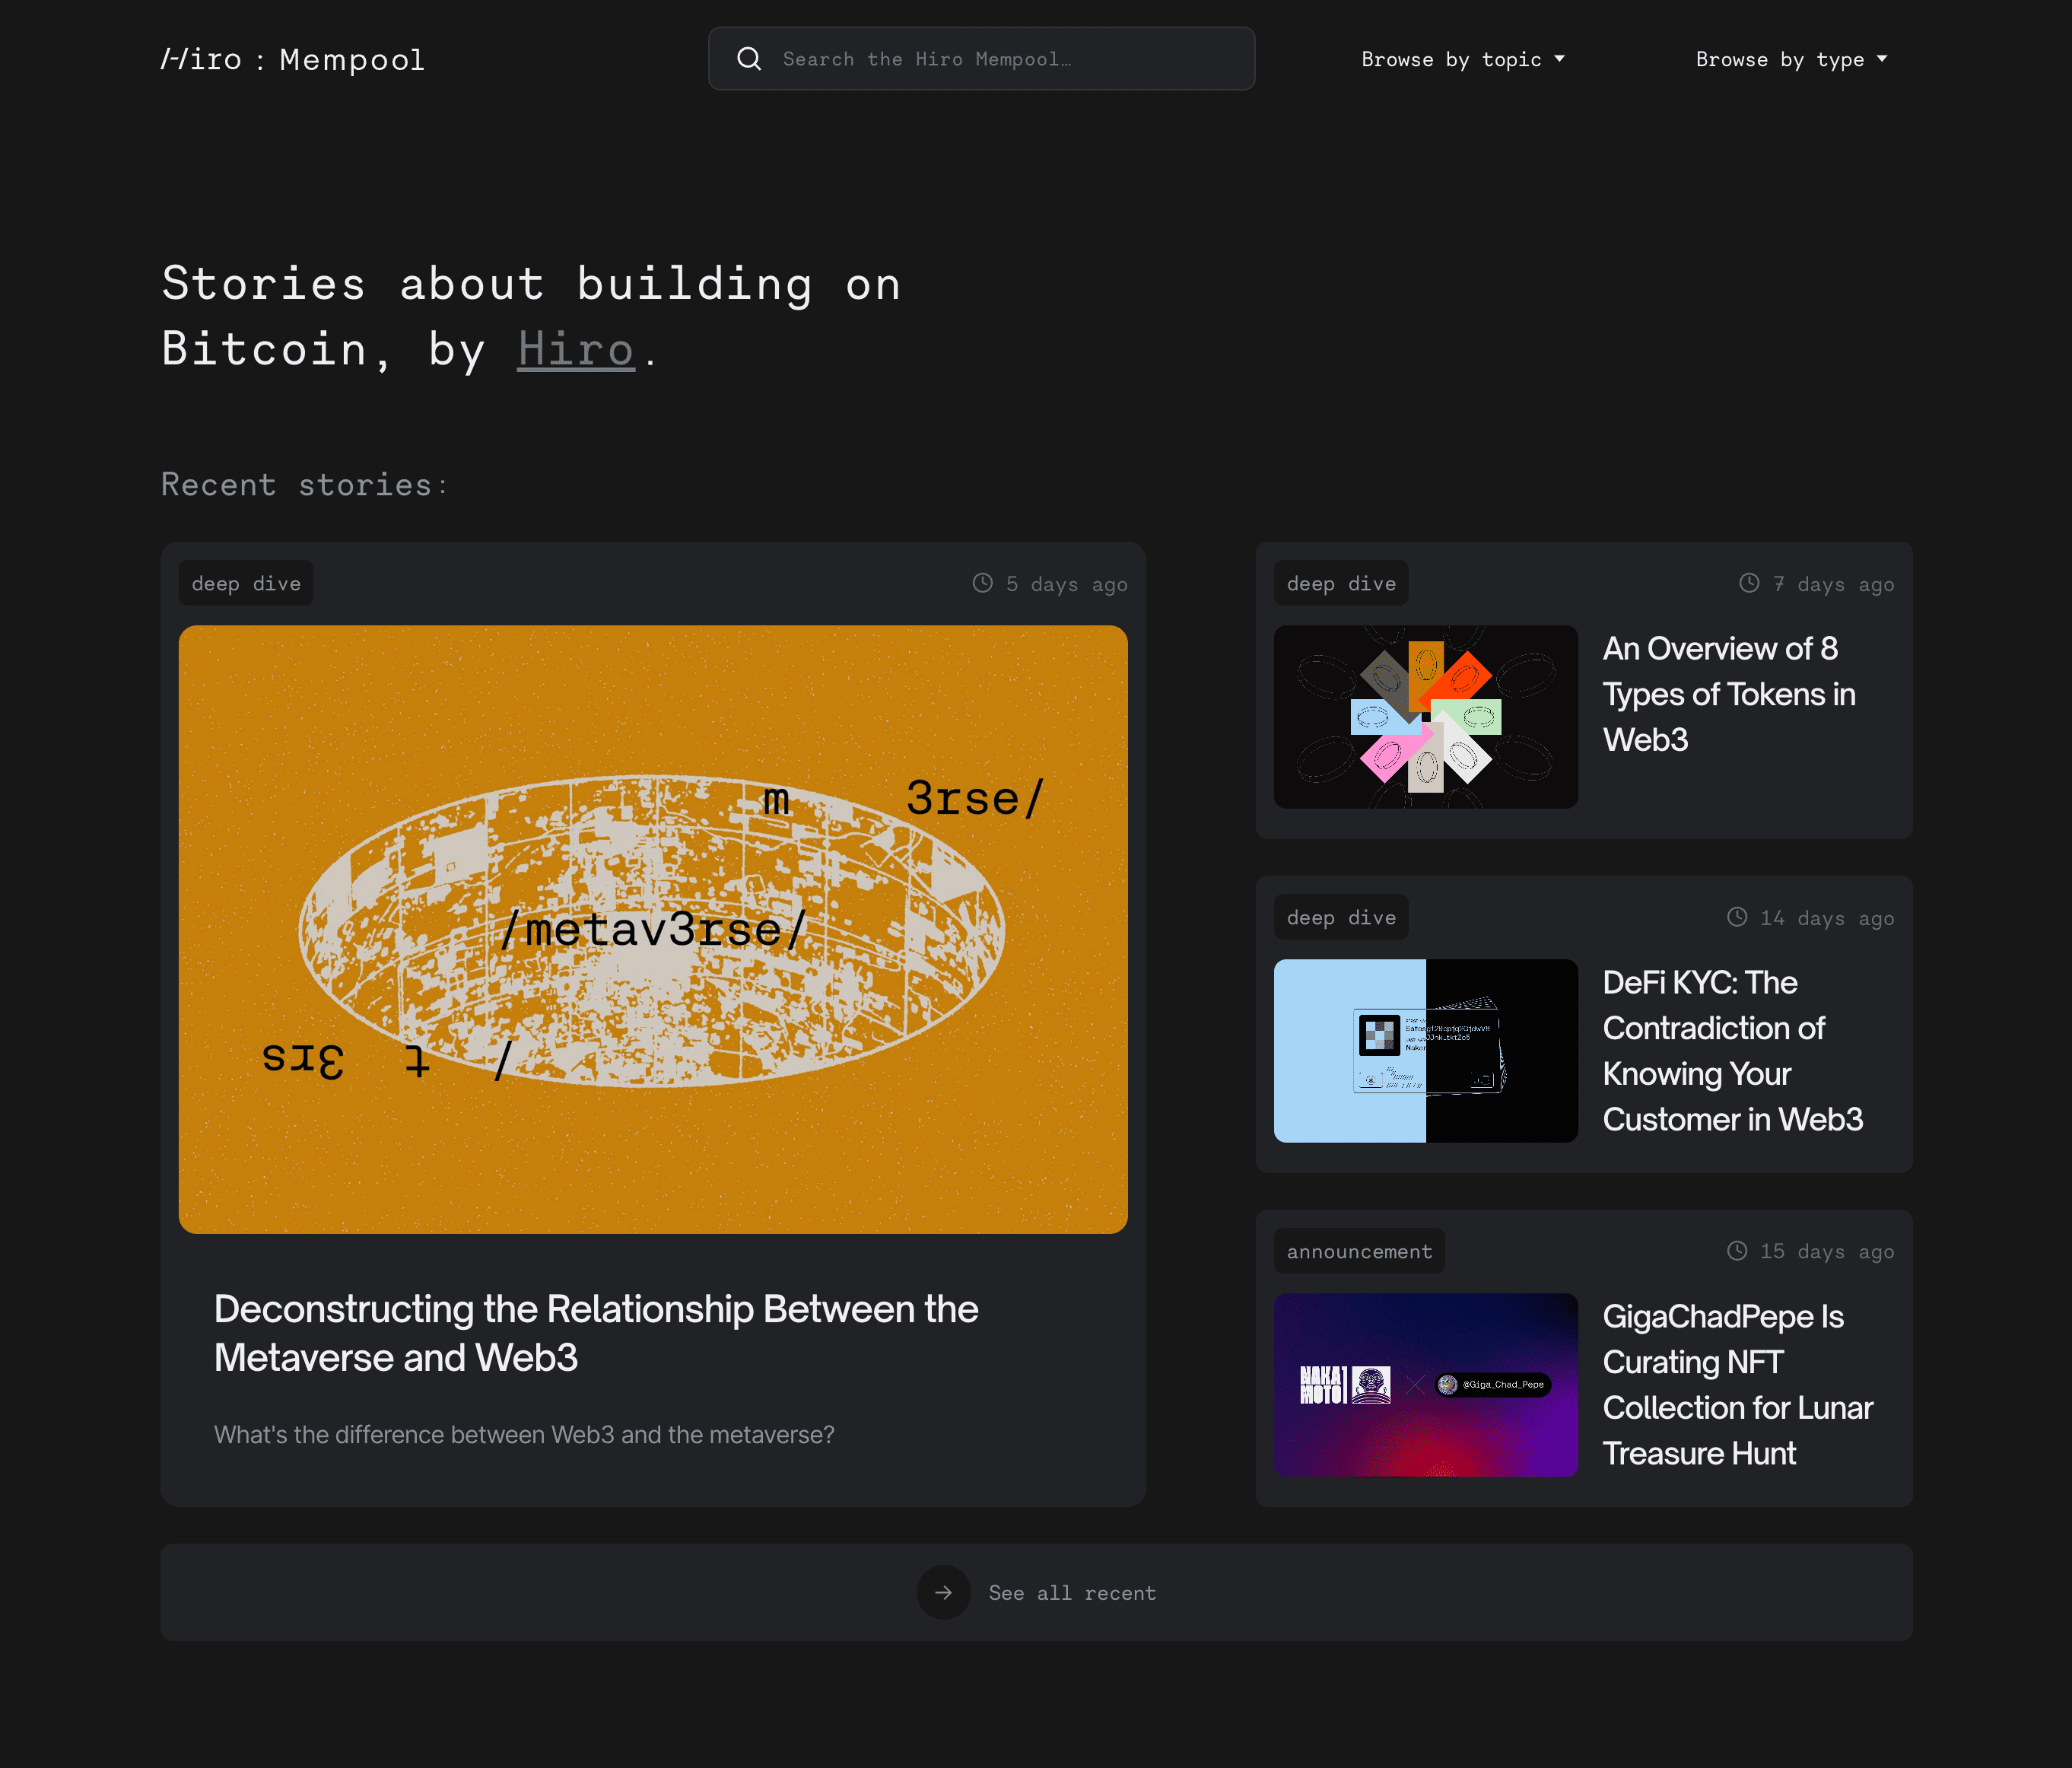Click the 15 days ago timestamp
The image size is (2072, 1768).
click(1828, 1252)
